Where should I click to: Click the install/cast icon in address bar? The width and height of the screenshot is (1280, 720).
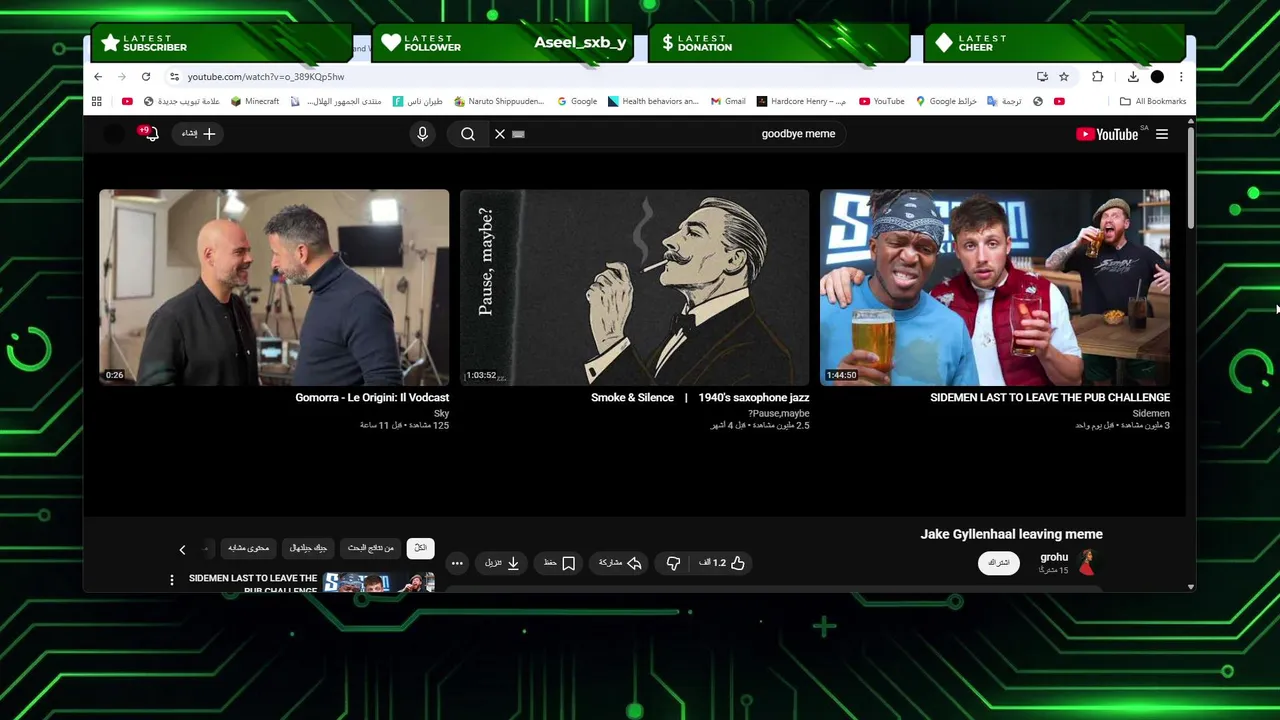coord(1042,77)
